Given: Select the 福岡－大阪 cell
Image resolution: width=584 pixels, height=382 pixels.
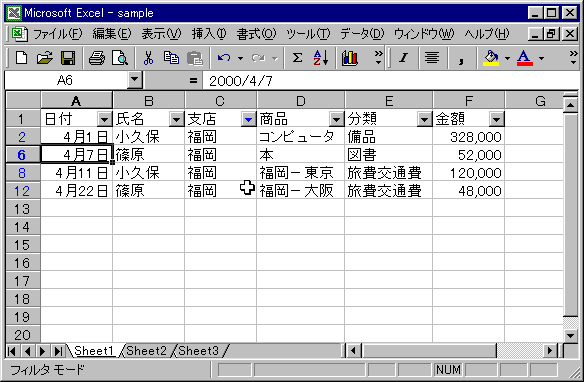Looking at the screenshot, I should [x=301, y=191].
